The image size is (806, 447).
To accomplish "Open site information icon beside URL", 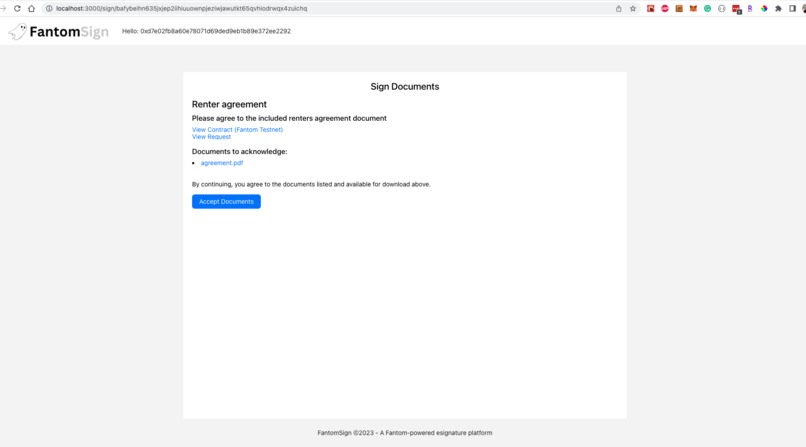I will click(49, 8).
